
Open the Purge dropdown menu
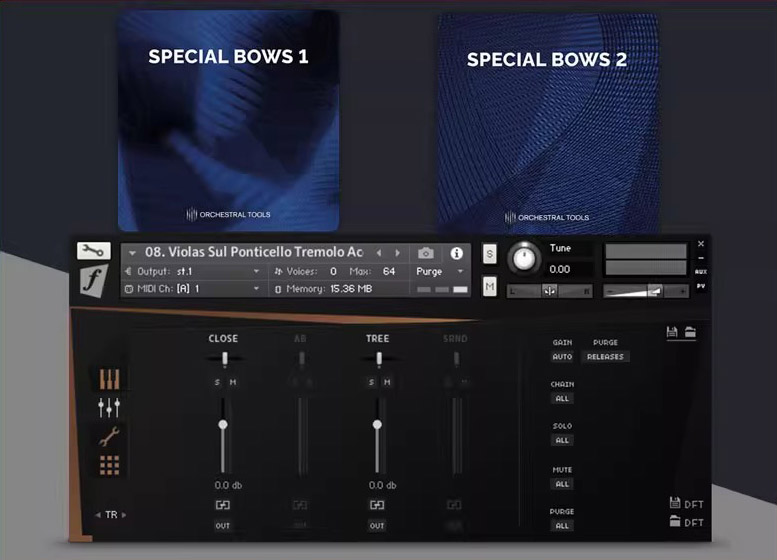pos(440,271)
